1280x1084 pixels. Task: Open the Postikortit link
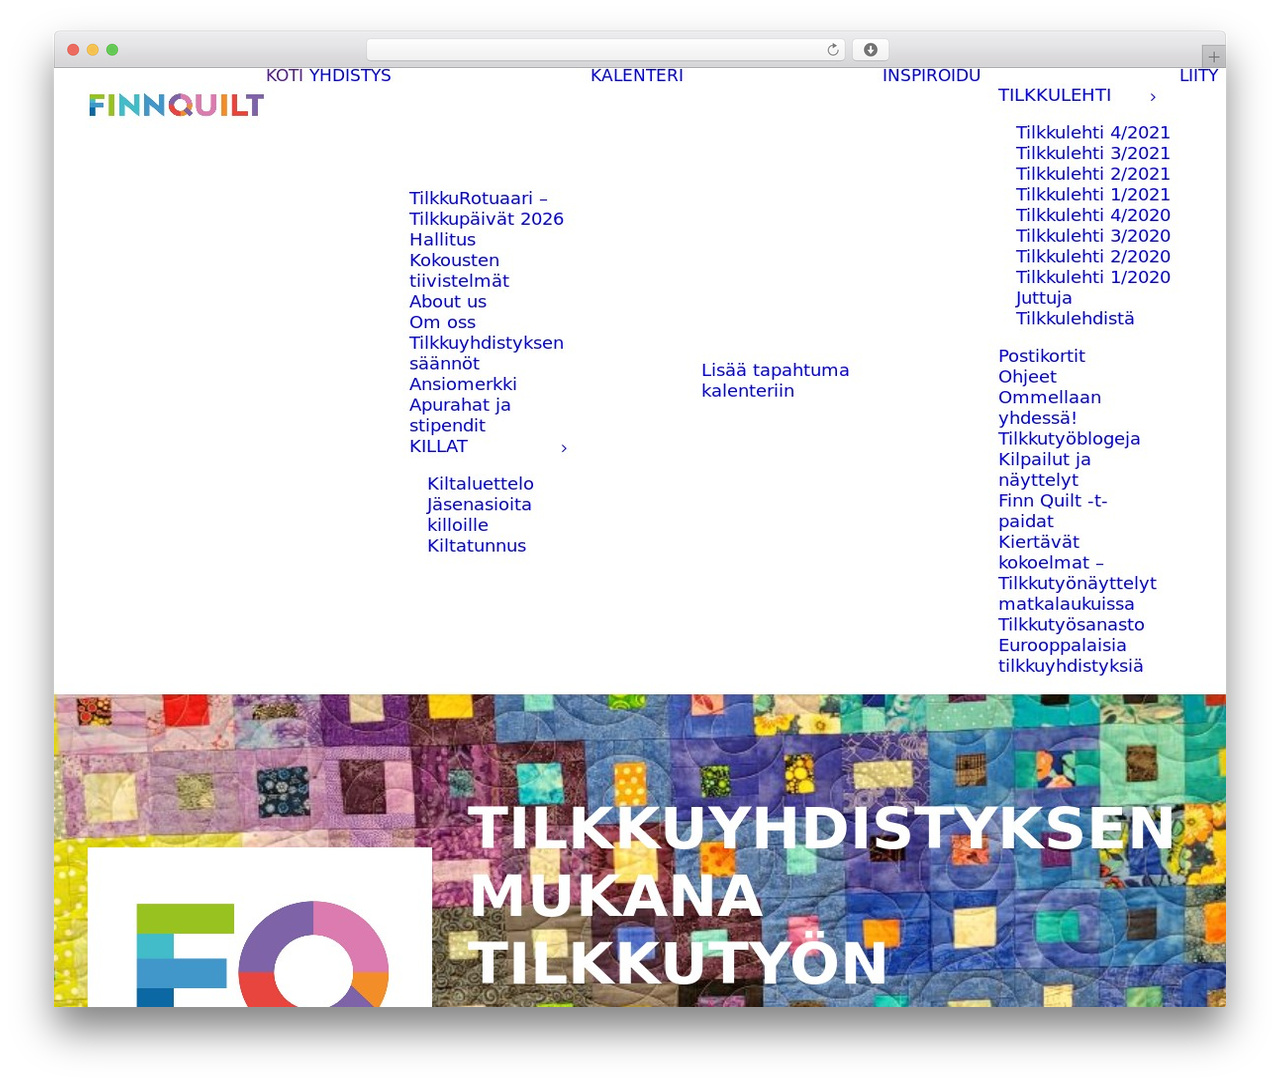point(1041,356)
